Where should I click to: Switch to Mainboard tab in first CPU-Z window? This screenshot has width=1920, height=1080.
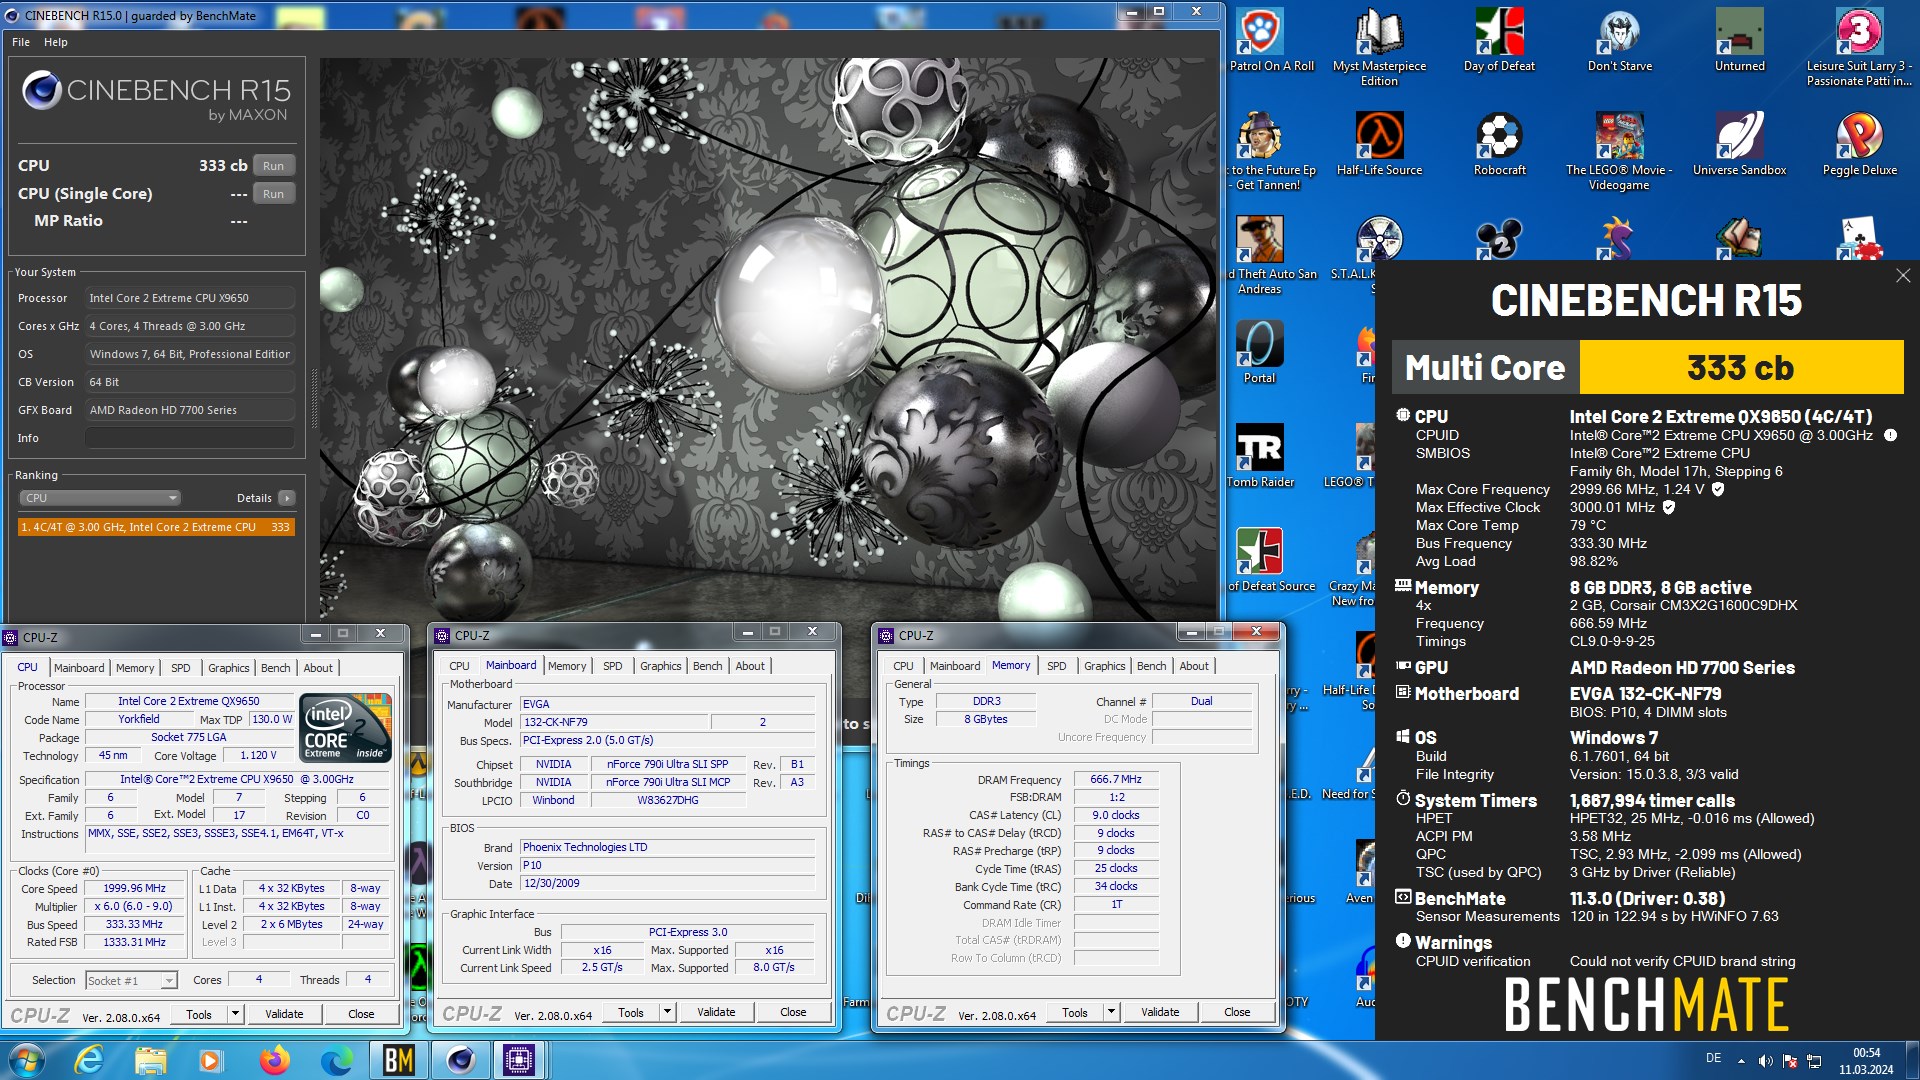79,668
